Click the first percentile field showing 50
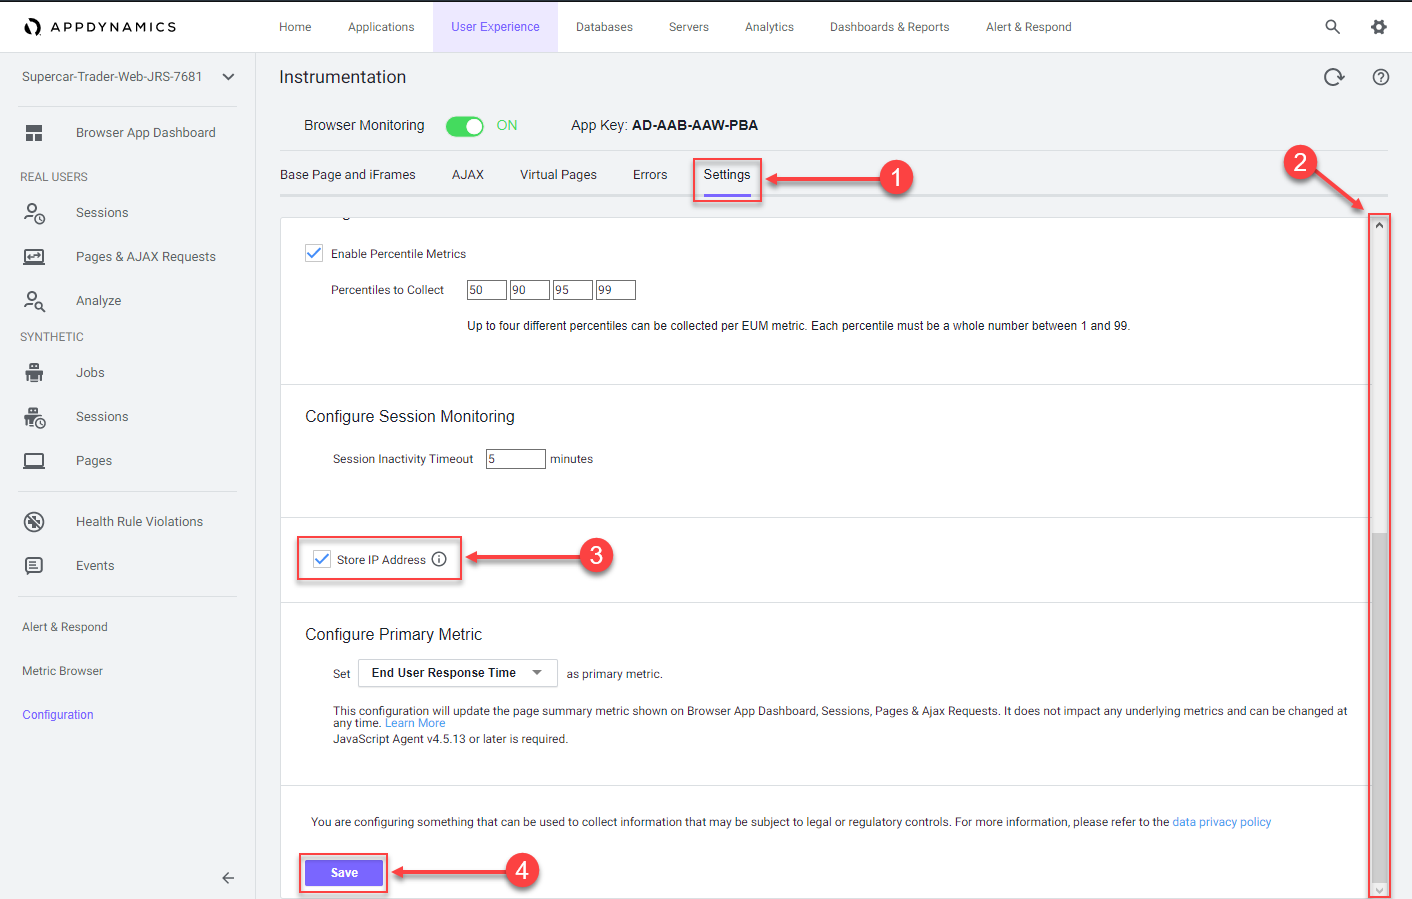Screen dimensions: 1412x899 point(487,290)
